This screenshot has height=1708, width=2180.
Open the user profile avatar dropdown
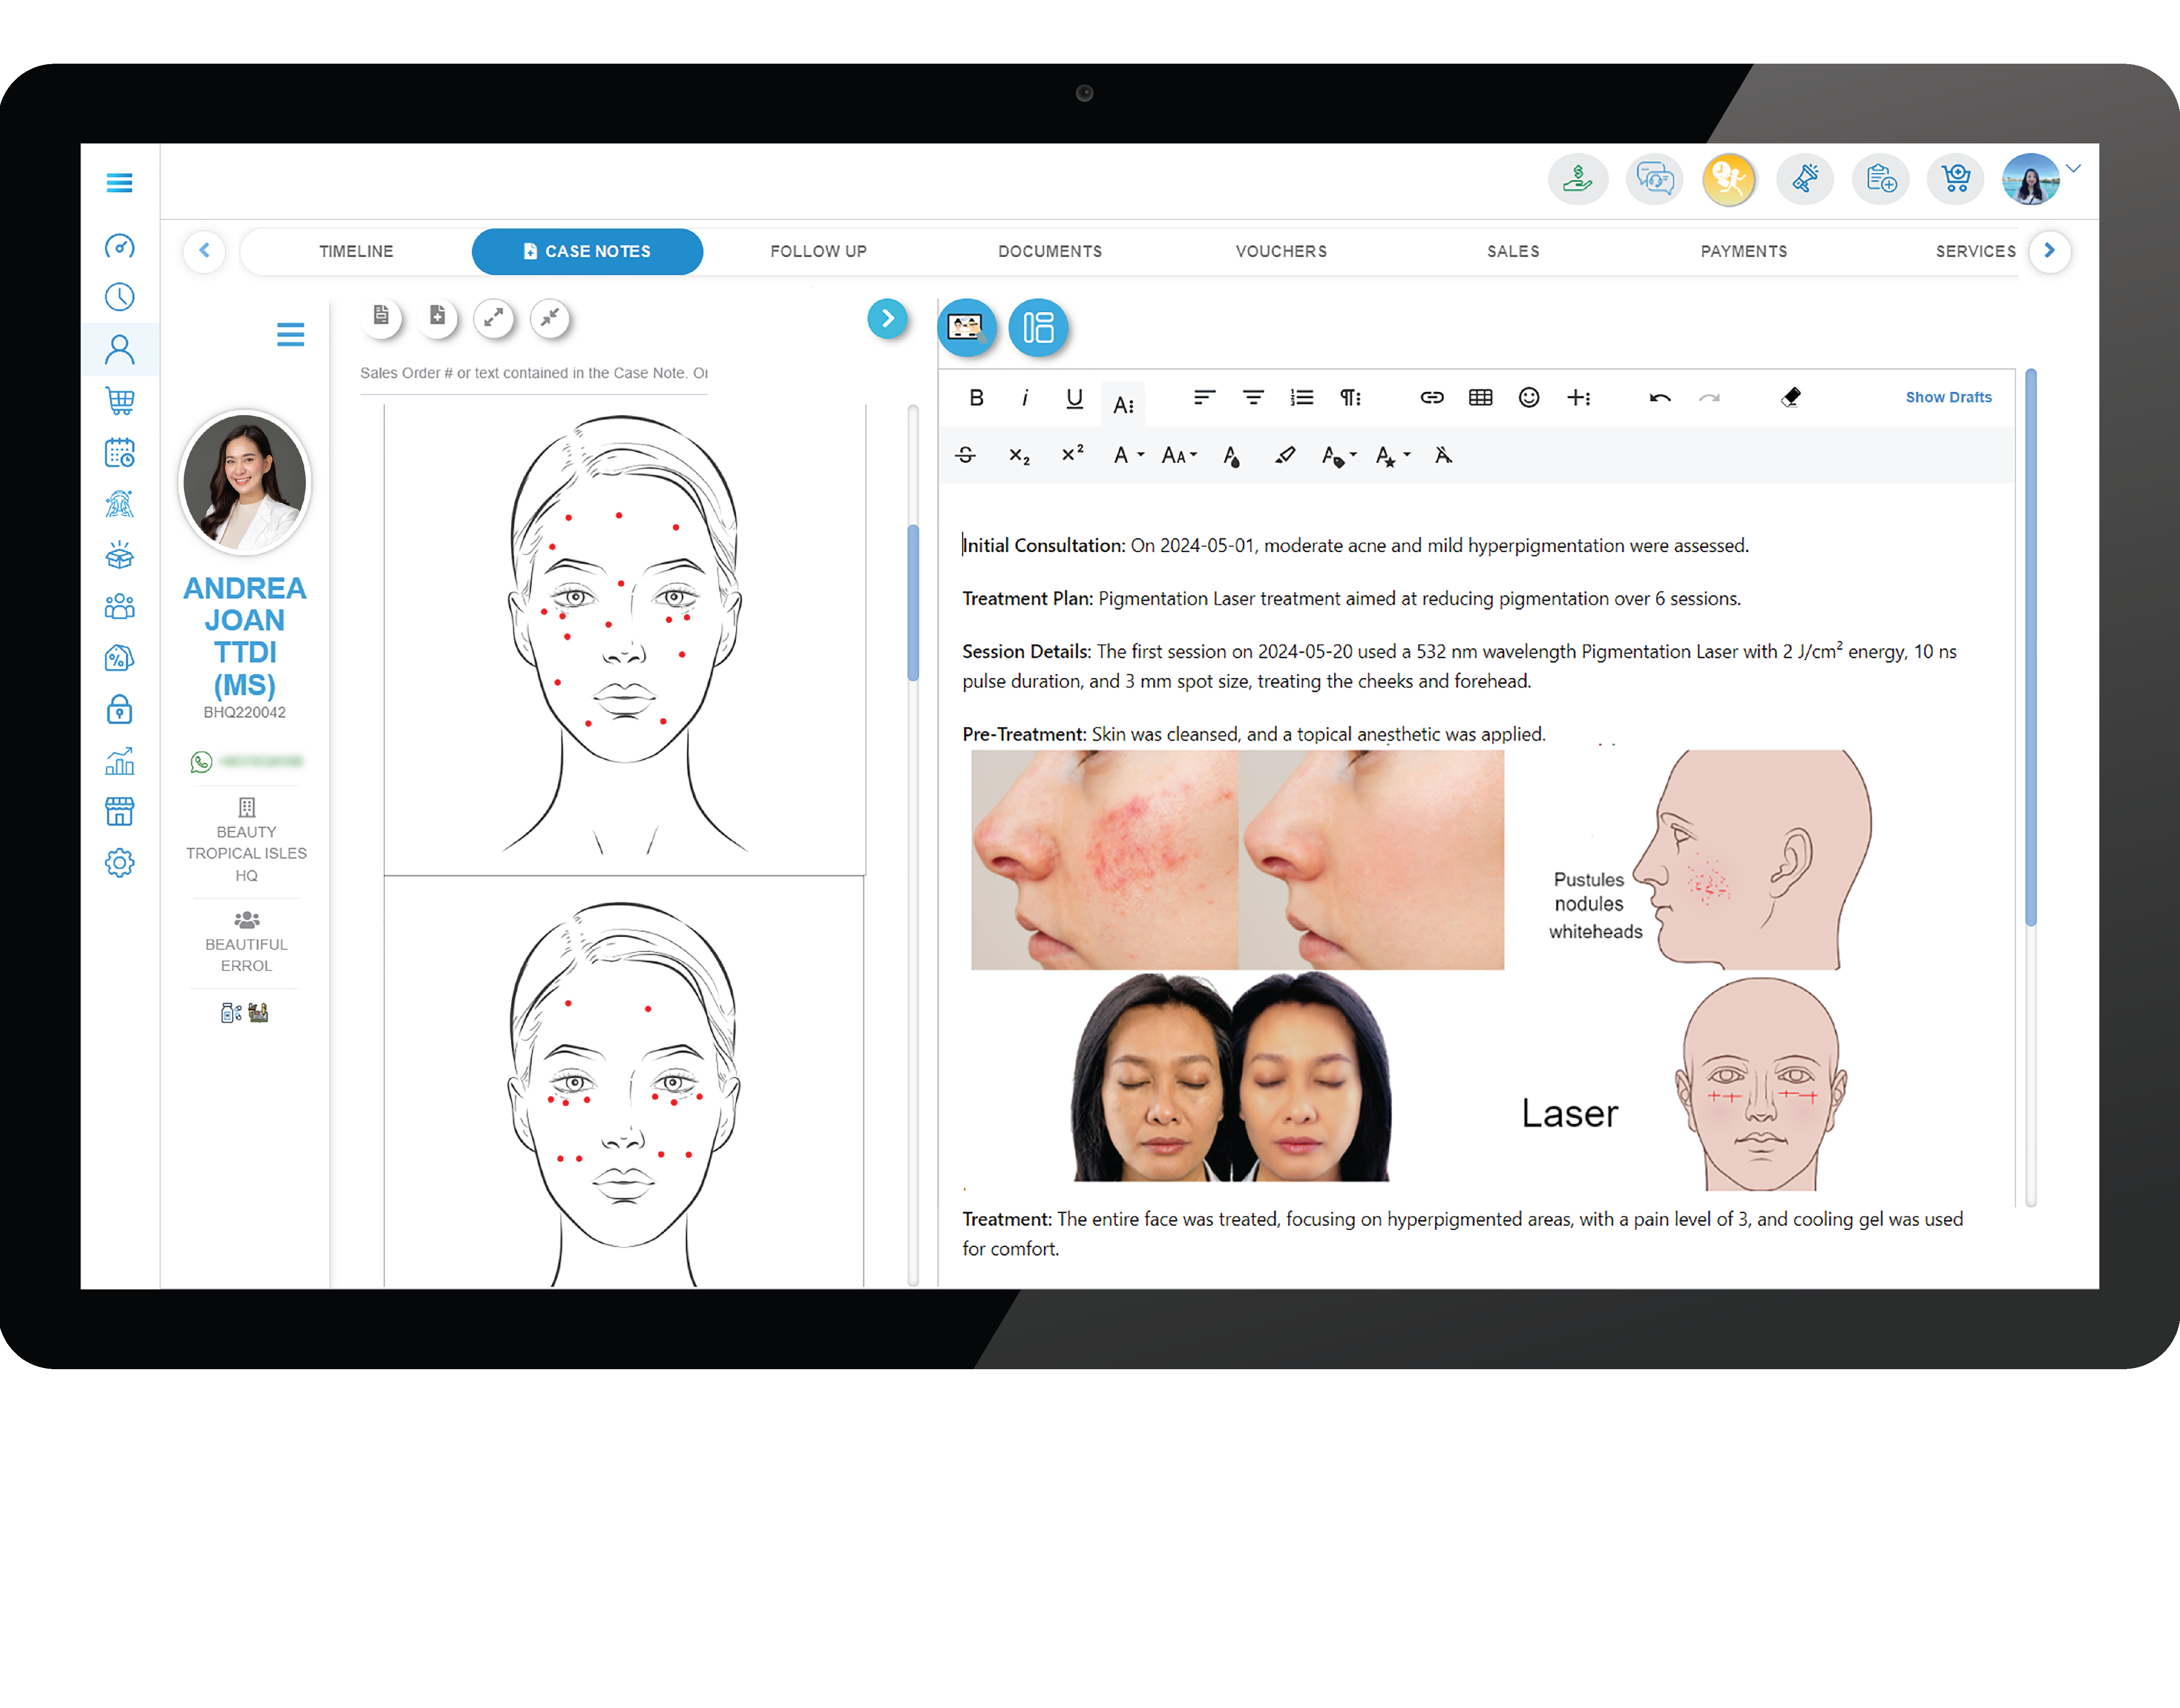coord(2031,180)
